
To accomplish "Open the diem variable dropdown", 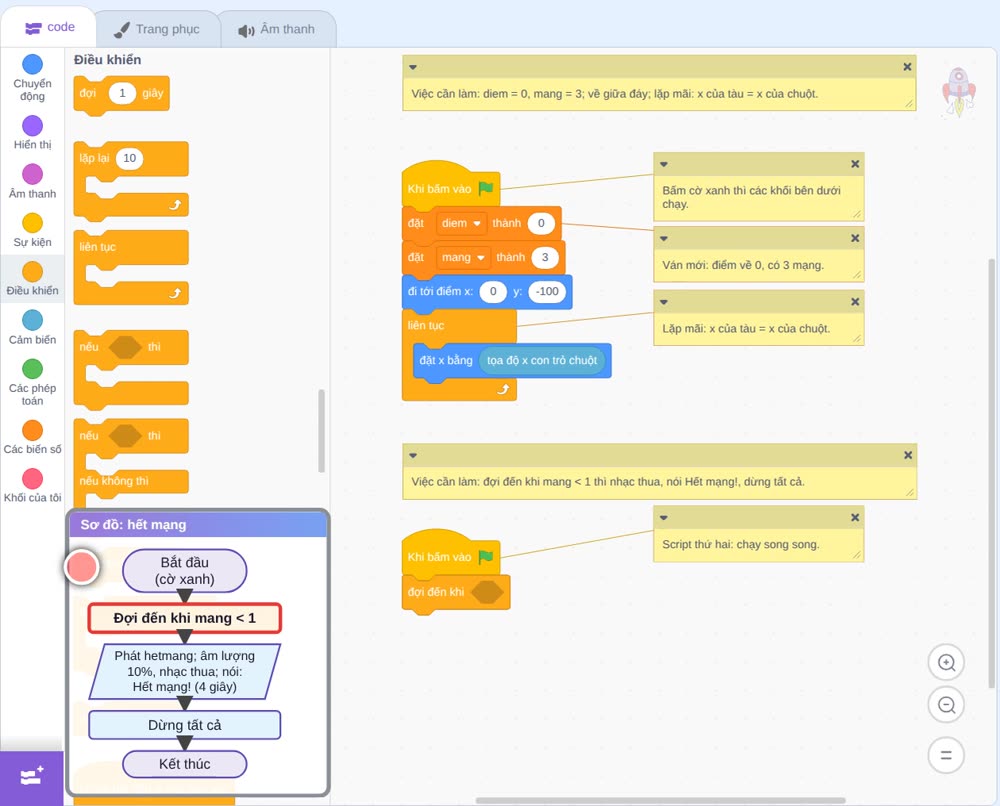I will point(462,223).
